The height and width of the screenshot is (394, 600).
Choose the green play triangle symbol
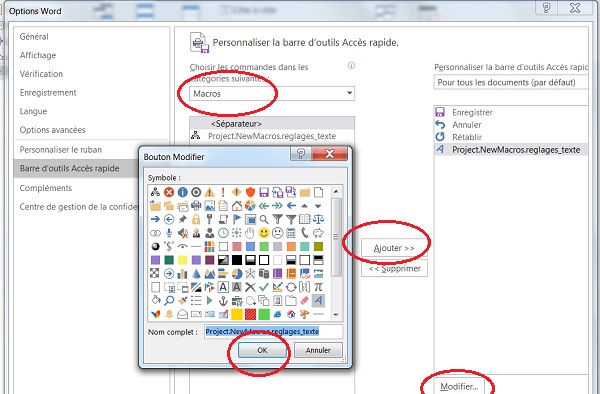point(209,301)
